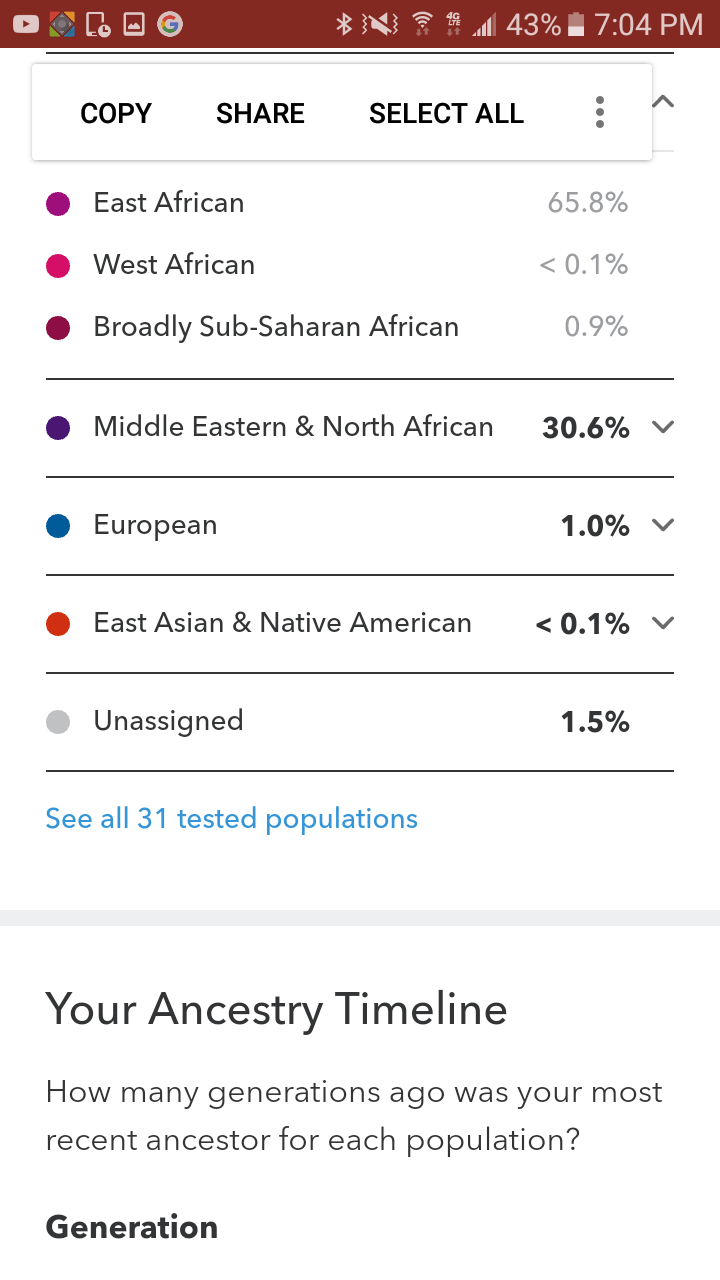Collapse the section with the top chevron
720x1280 pixels.
click(x=664, y=102)
